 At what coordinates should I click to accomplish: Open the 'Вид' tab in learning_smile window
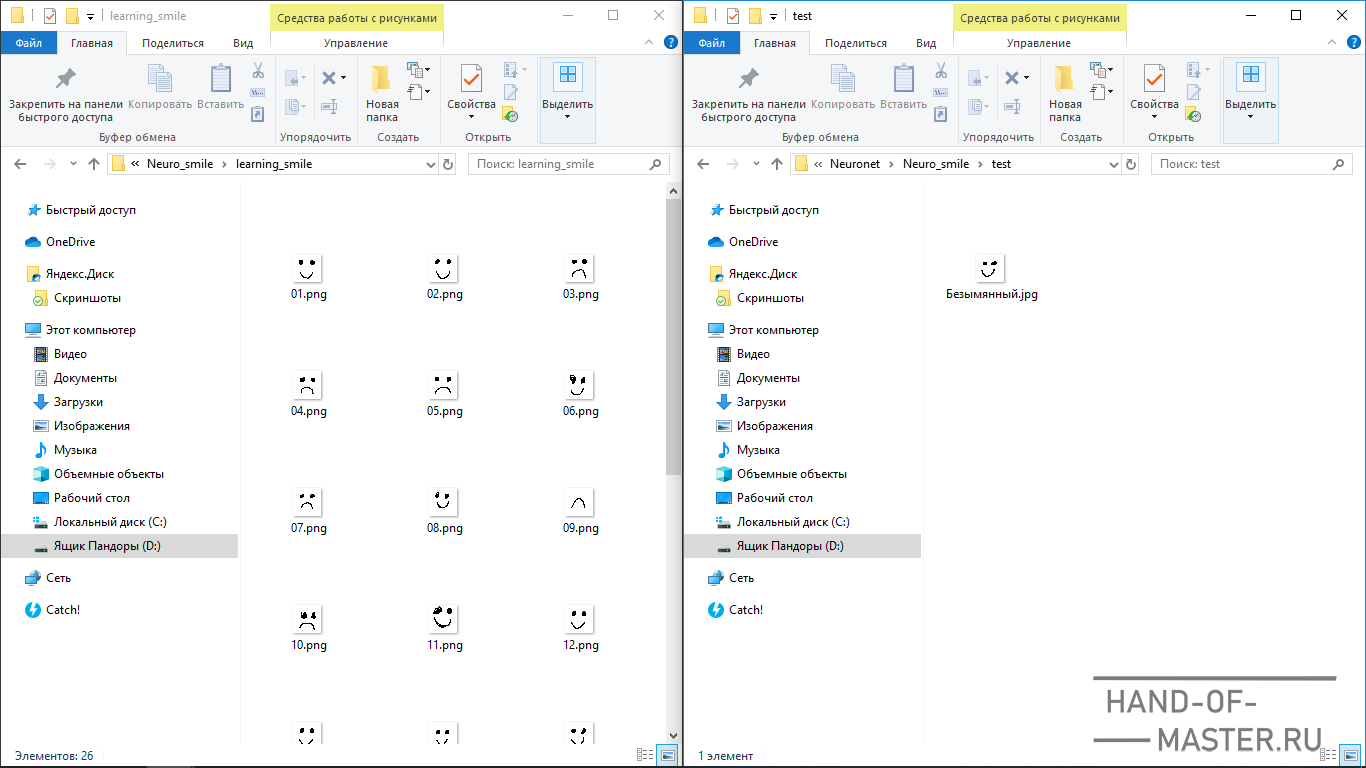tap(243, 43)
